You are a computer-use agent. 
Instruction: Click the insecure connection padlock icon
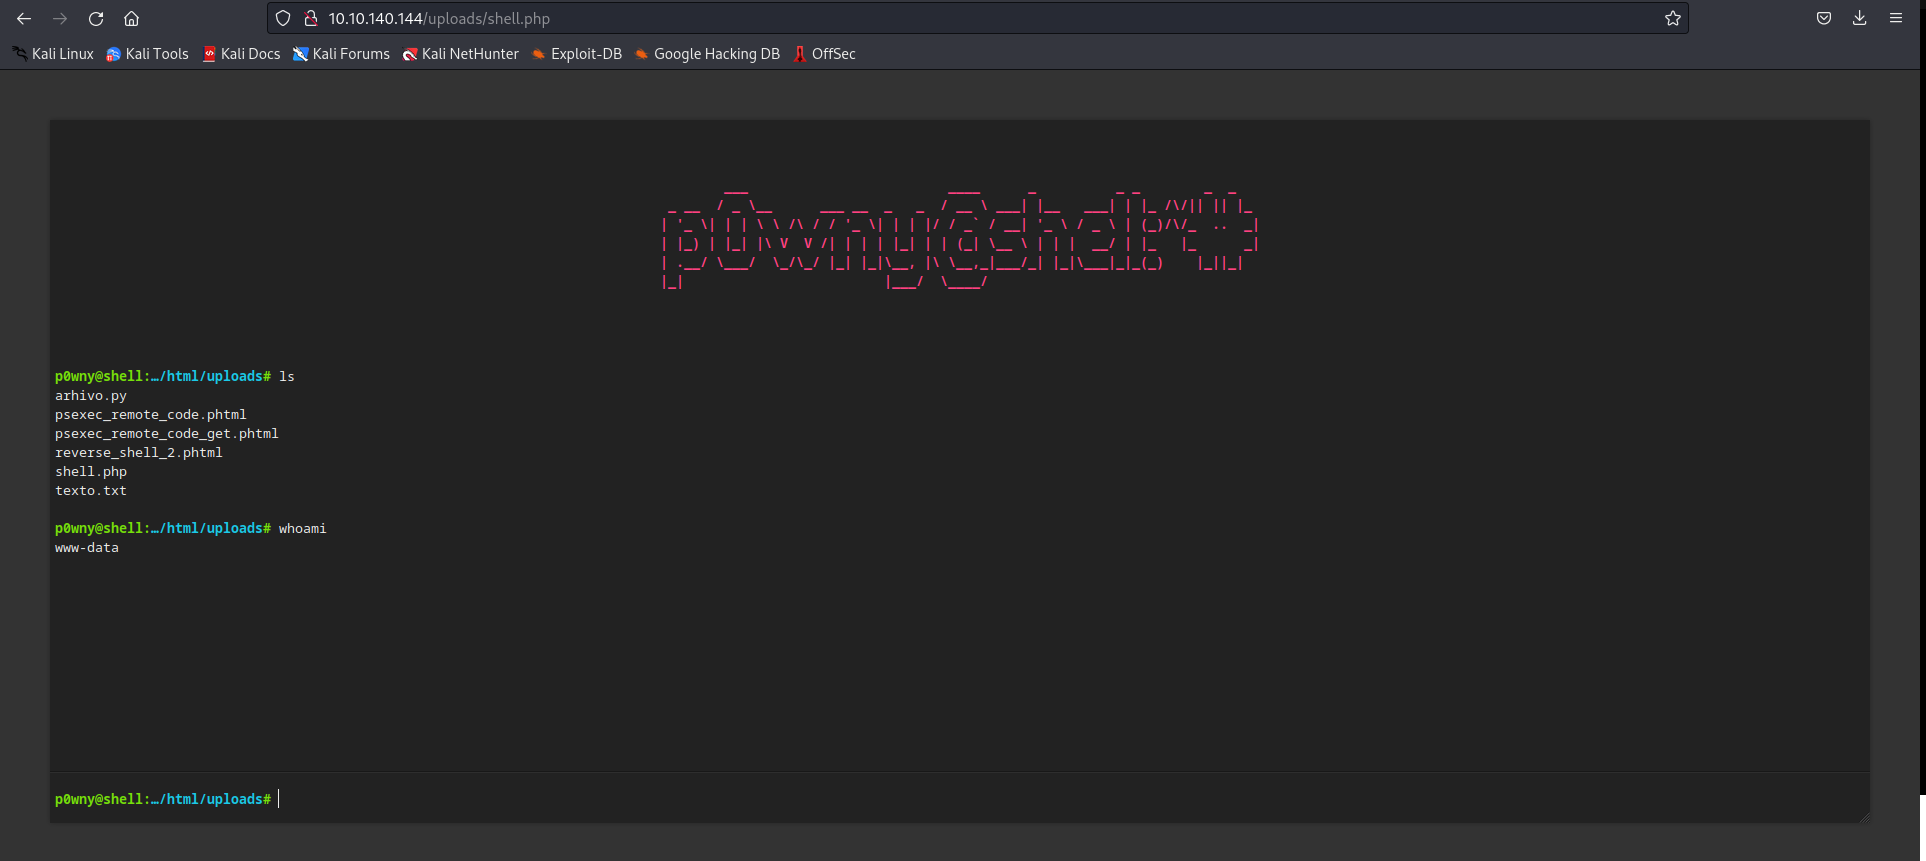(x=311, y=18)
